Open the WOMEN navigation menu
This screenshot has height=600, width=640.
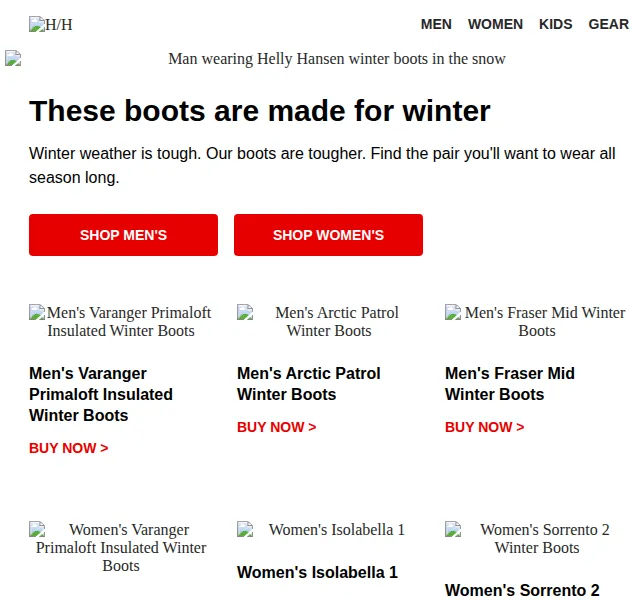point(495,24)
